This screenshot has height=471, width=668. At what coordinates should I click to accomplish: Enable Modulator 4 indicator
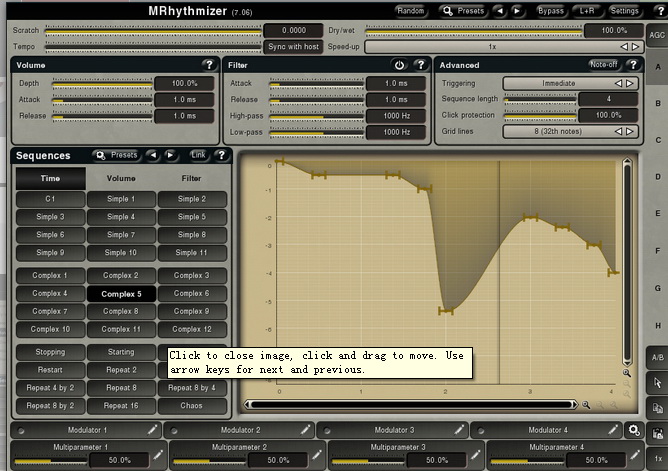click(x=481, y=431)
